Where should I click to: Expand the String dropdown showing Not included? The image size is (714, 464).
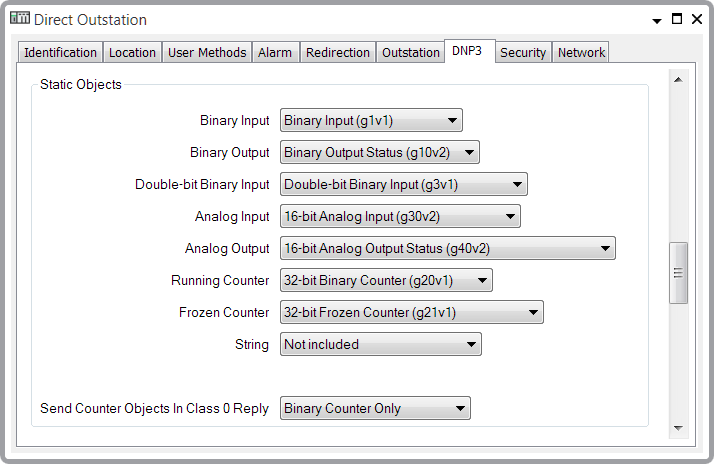pos(380,345)
